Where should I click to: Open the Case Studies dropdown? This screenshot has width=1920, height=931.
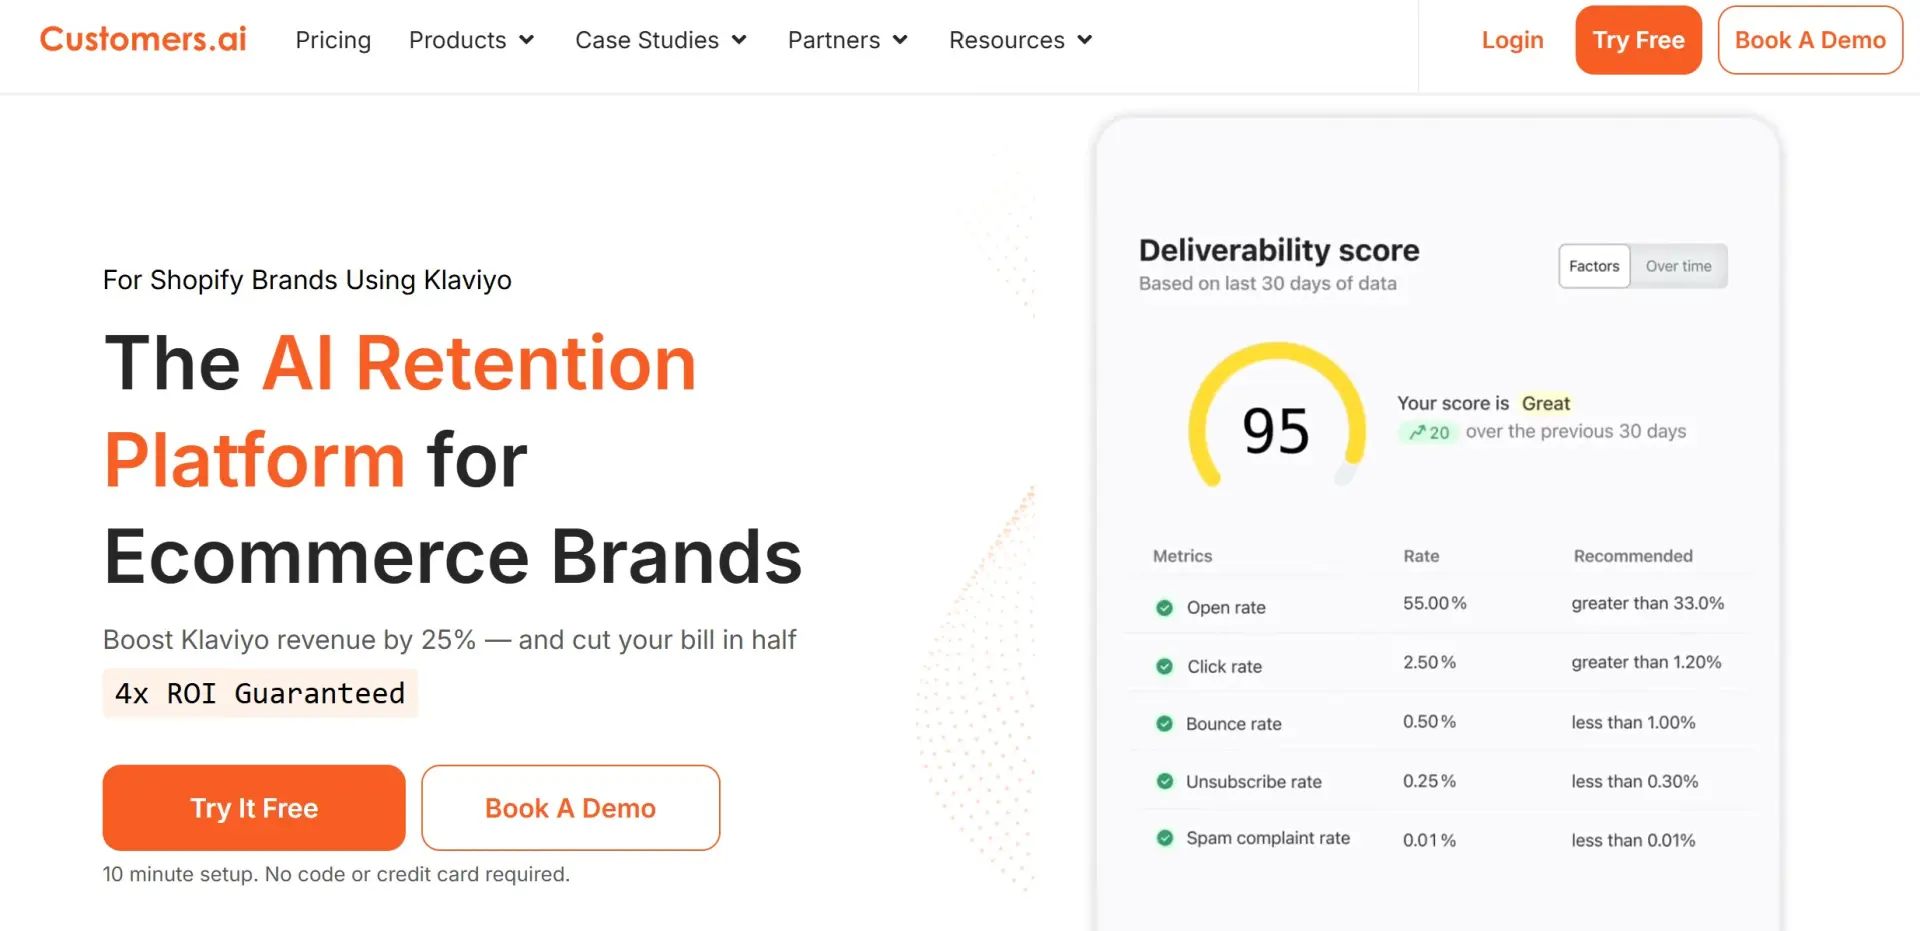pos(661,40)
